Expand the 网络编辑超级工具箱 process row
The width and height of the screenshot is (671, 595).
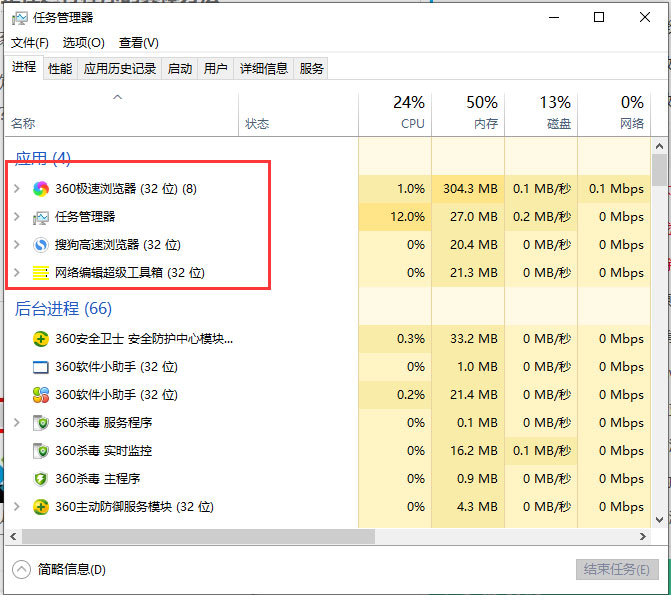17,273
